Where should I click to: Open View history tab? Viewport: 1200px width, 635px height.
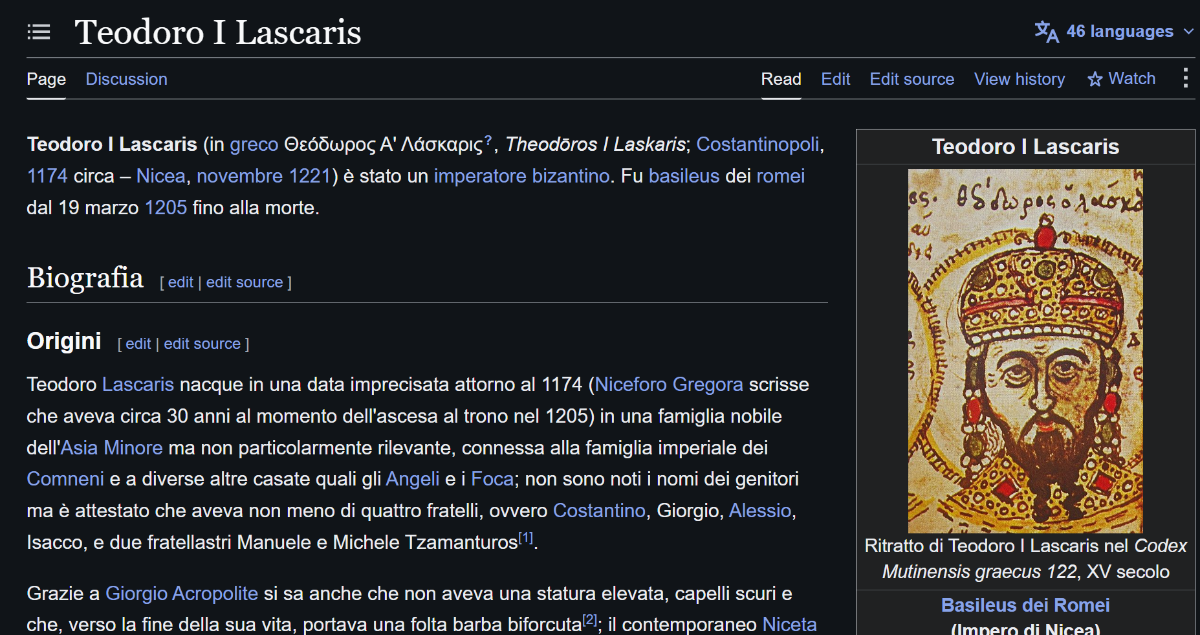click(1020, 79)
